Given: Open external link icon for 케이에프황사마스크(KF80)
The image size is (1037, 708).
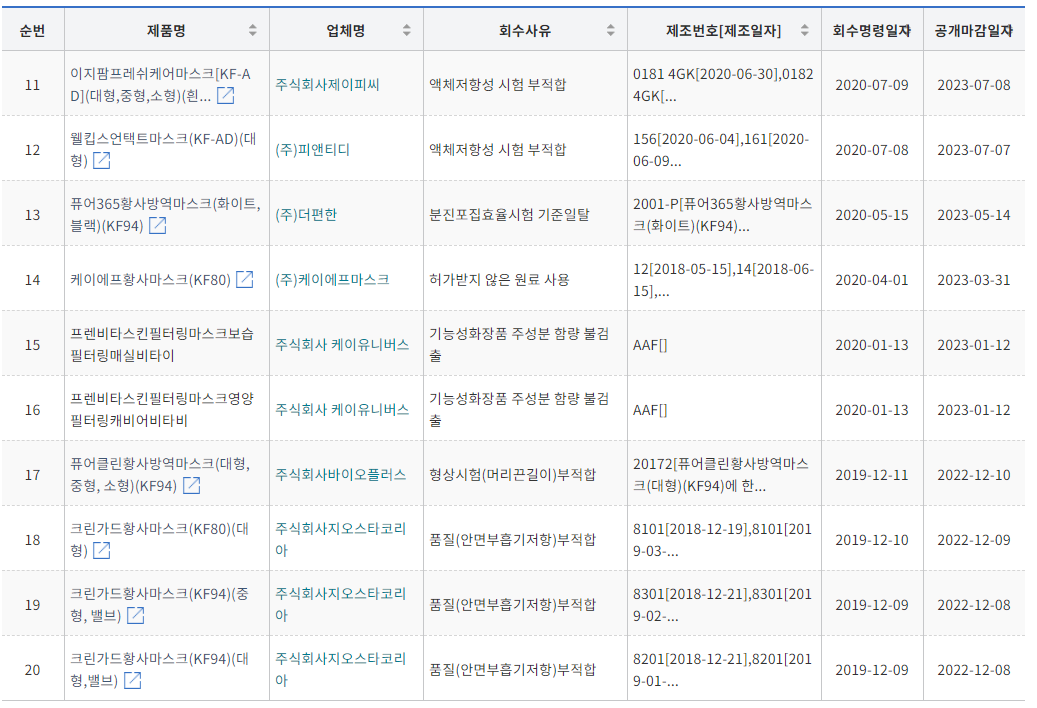Looking at the screenshot, I should tap(245, 280).
